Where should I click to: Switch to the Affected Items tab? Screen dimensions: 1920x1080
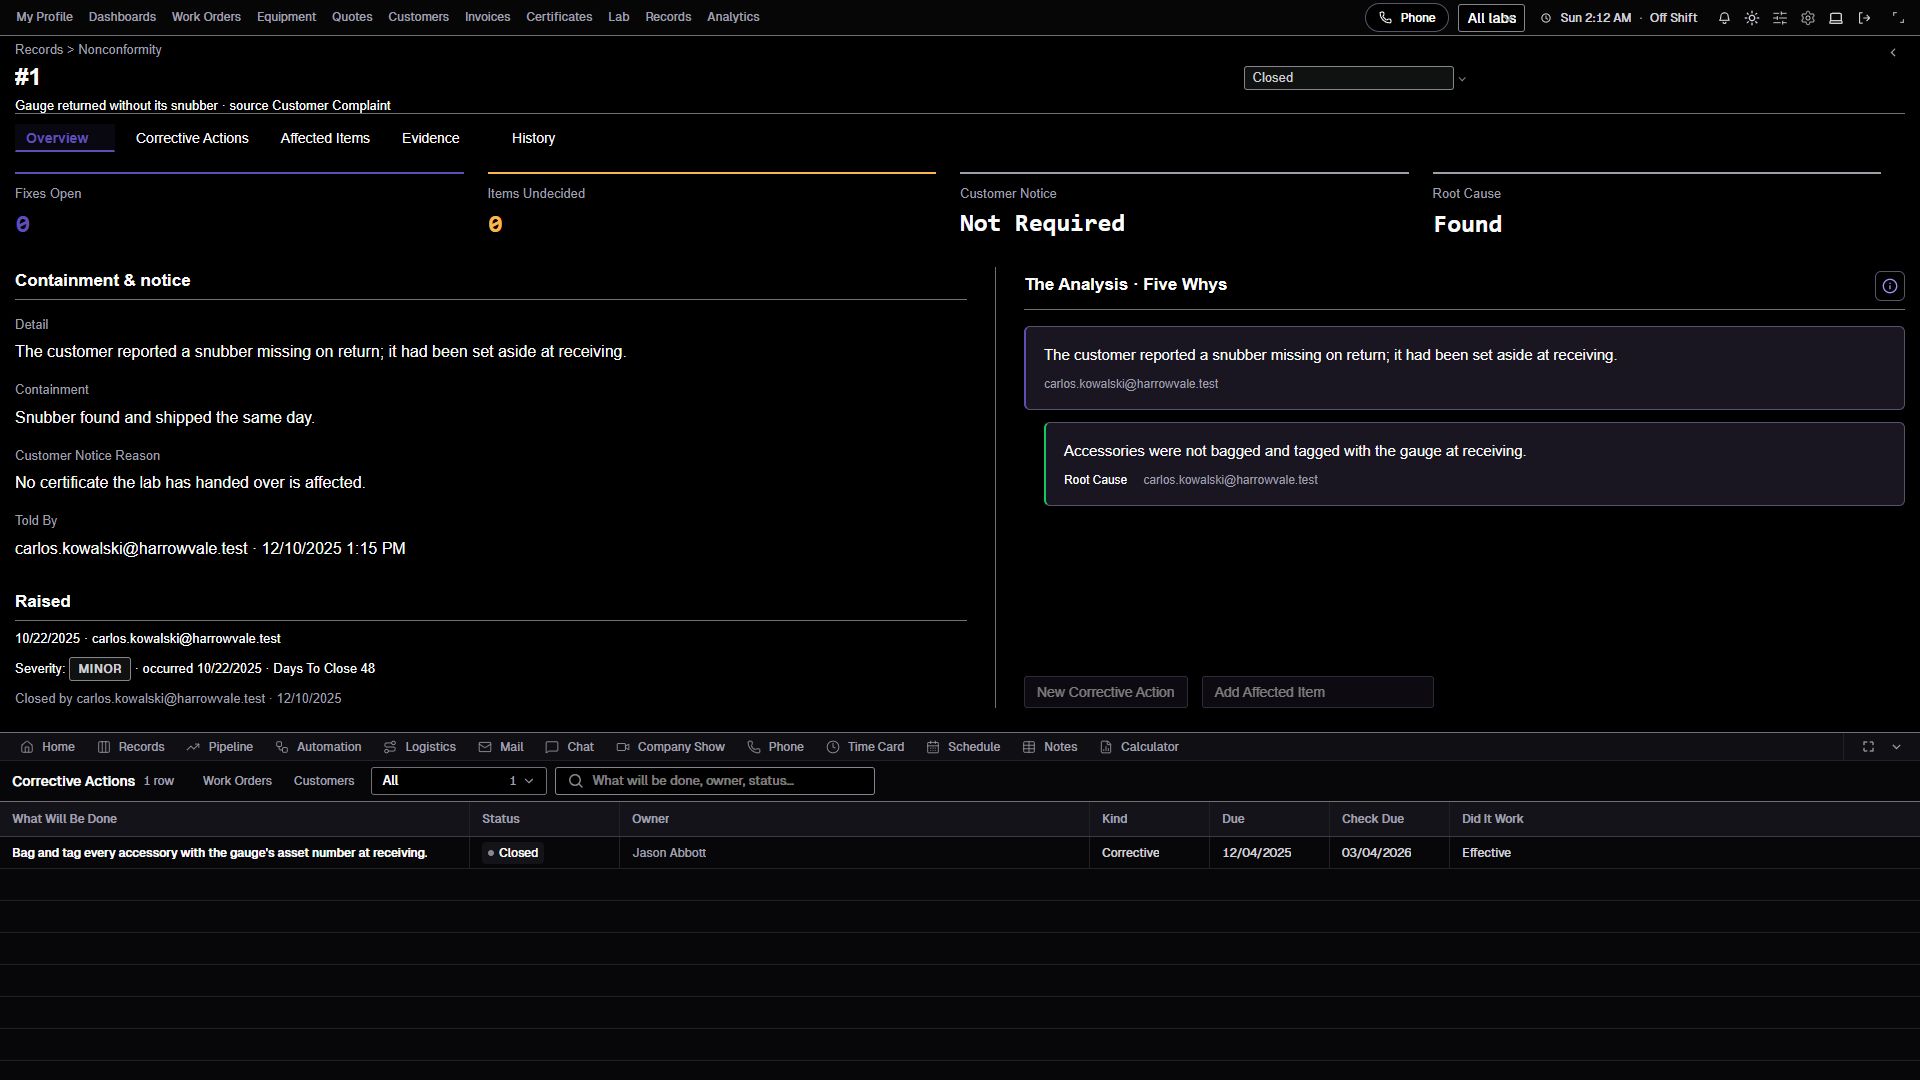(325, 138)
